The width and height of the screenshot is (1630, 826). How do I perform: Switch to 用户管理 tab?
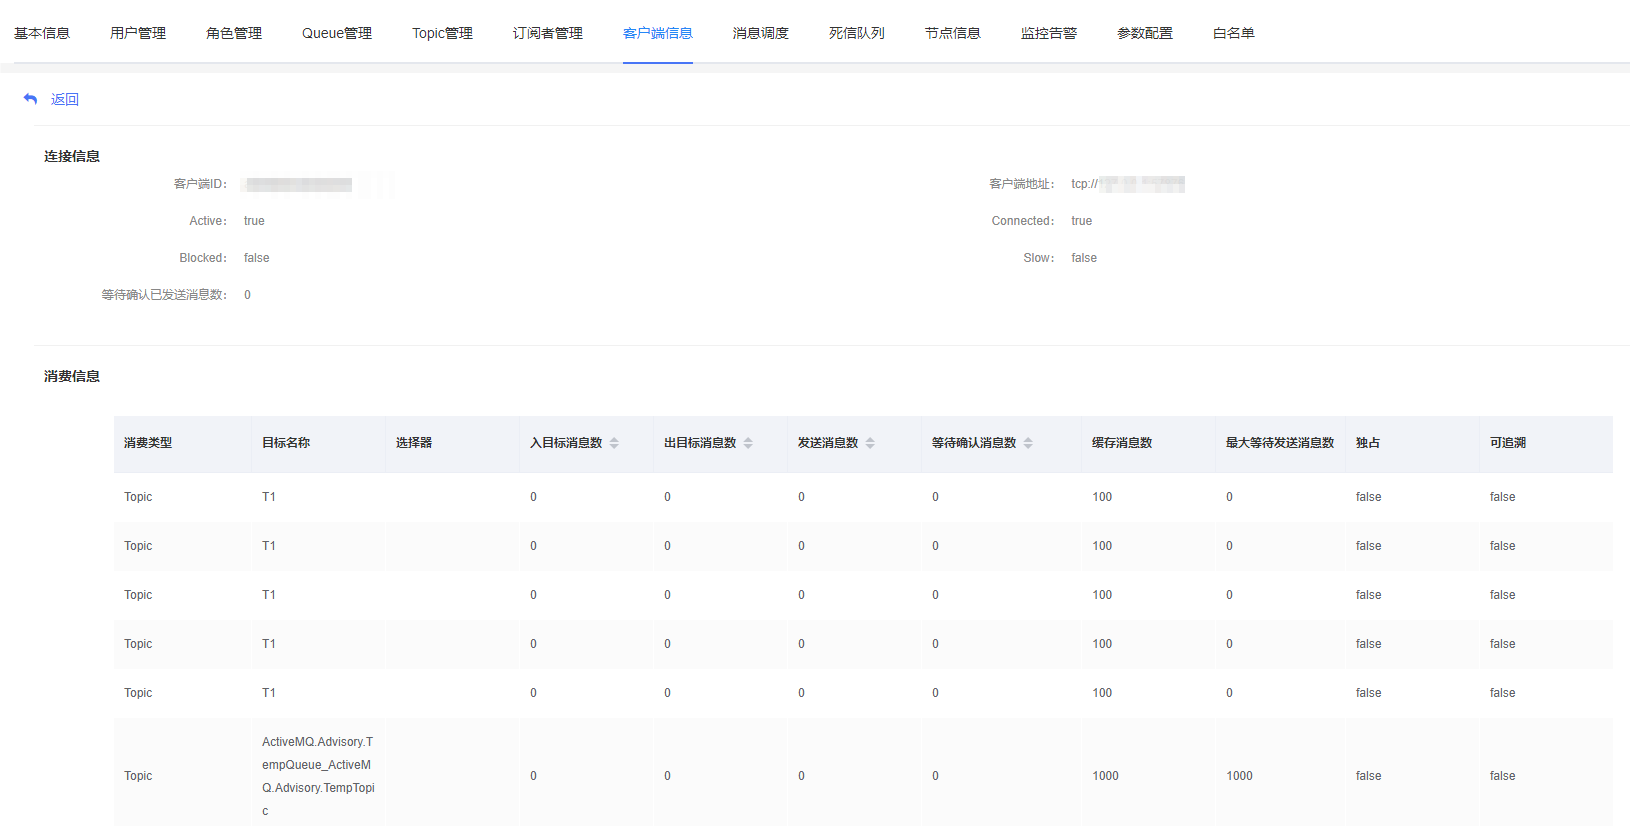pos(138,33)
